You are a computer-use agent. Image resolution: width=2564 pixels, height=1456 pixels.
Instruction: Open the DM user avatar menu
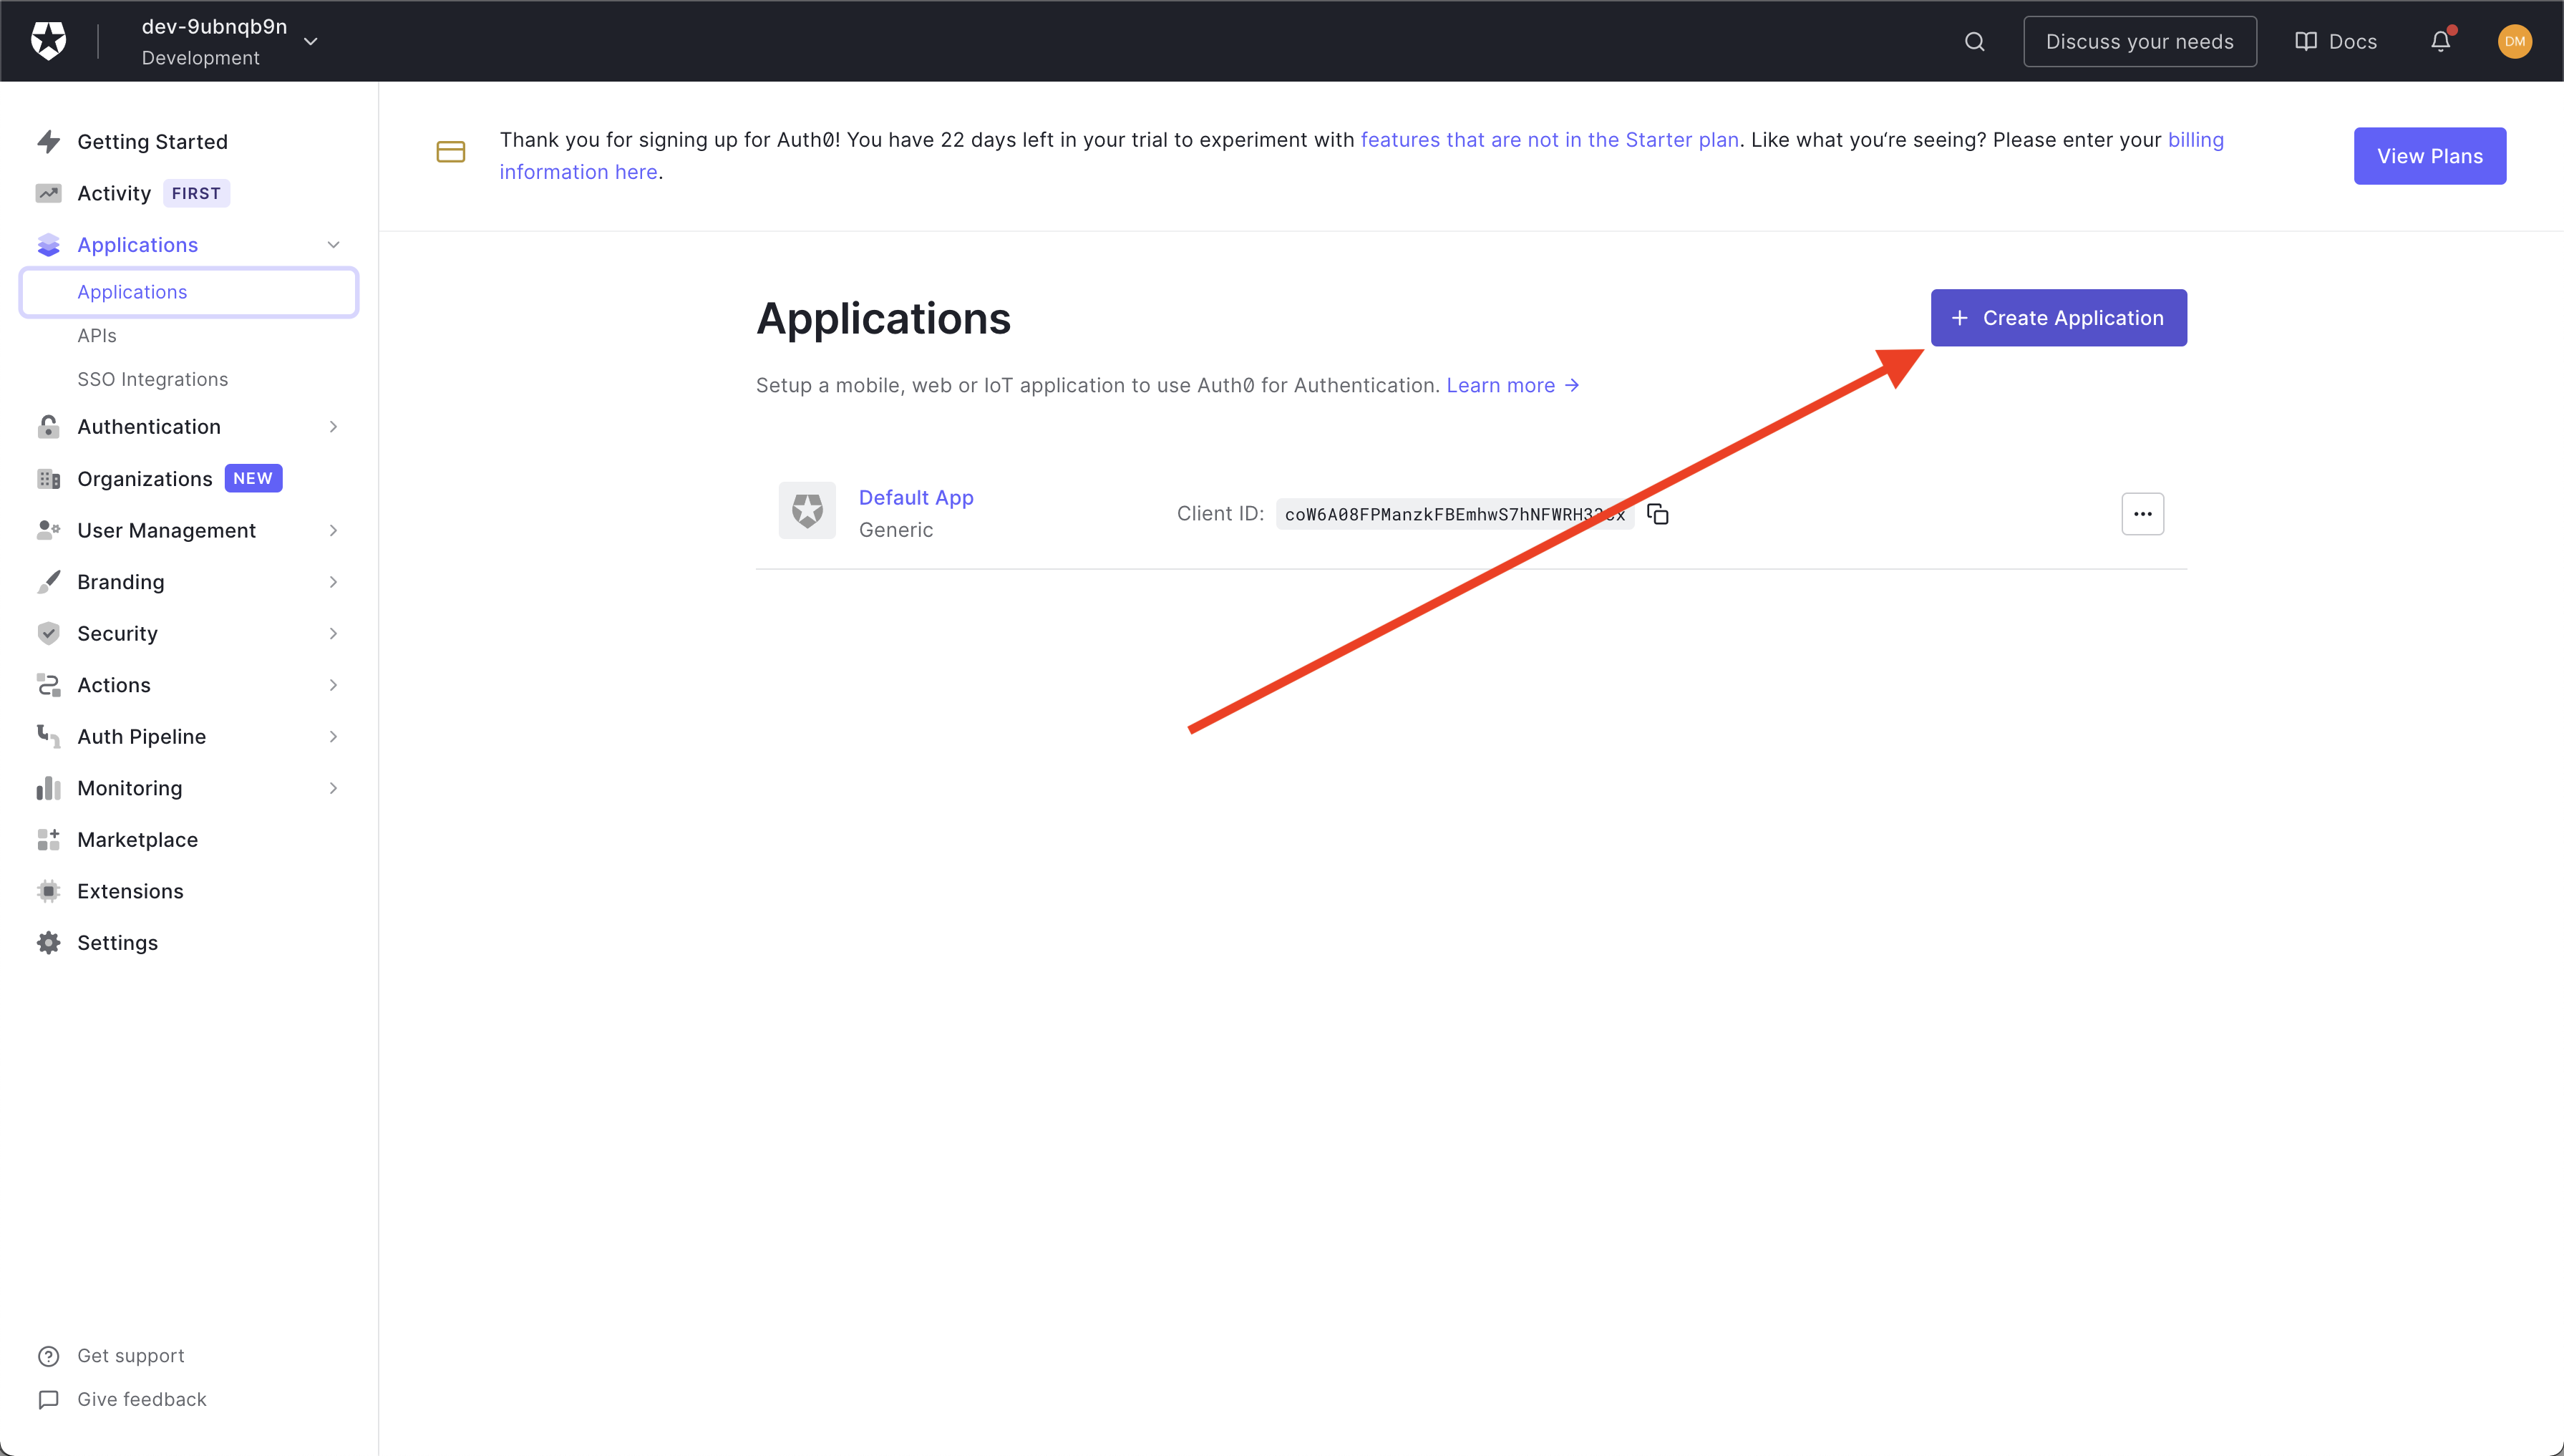pyautogui.click(x=2514, y=41)
